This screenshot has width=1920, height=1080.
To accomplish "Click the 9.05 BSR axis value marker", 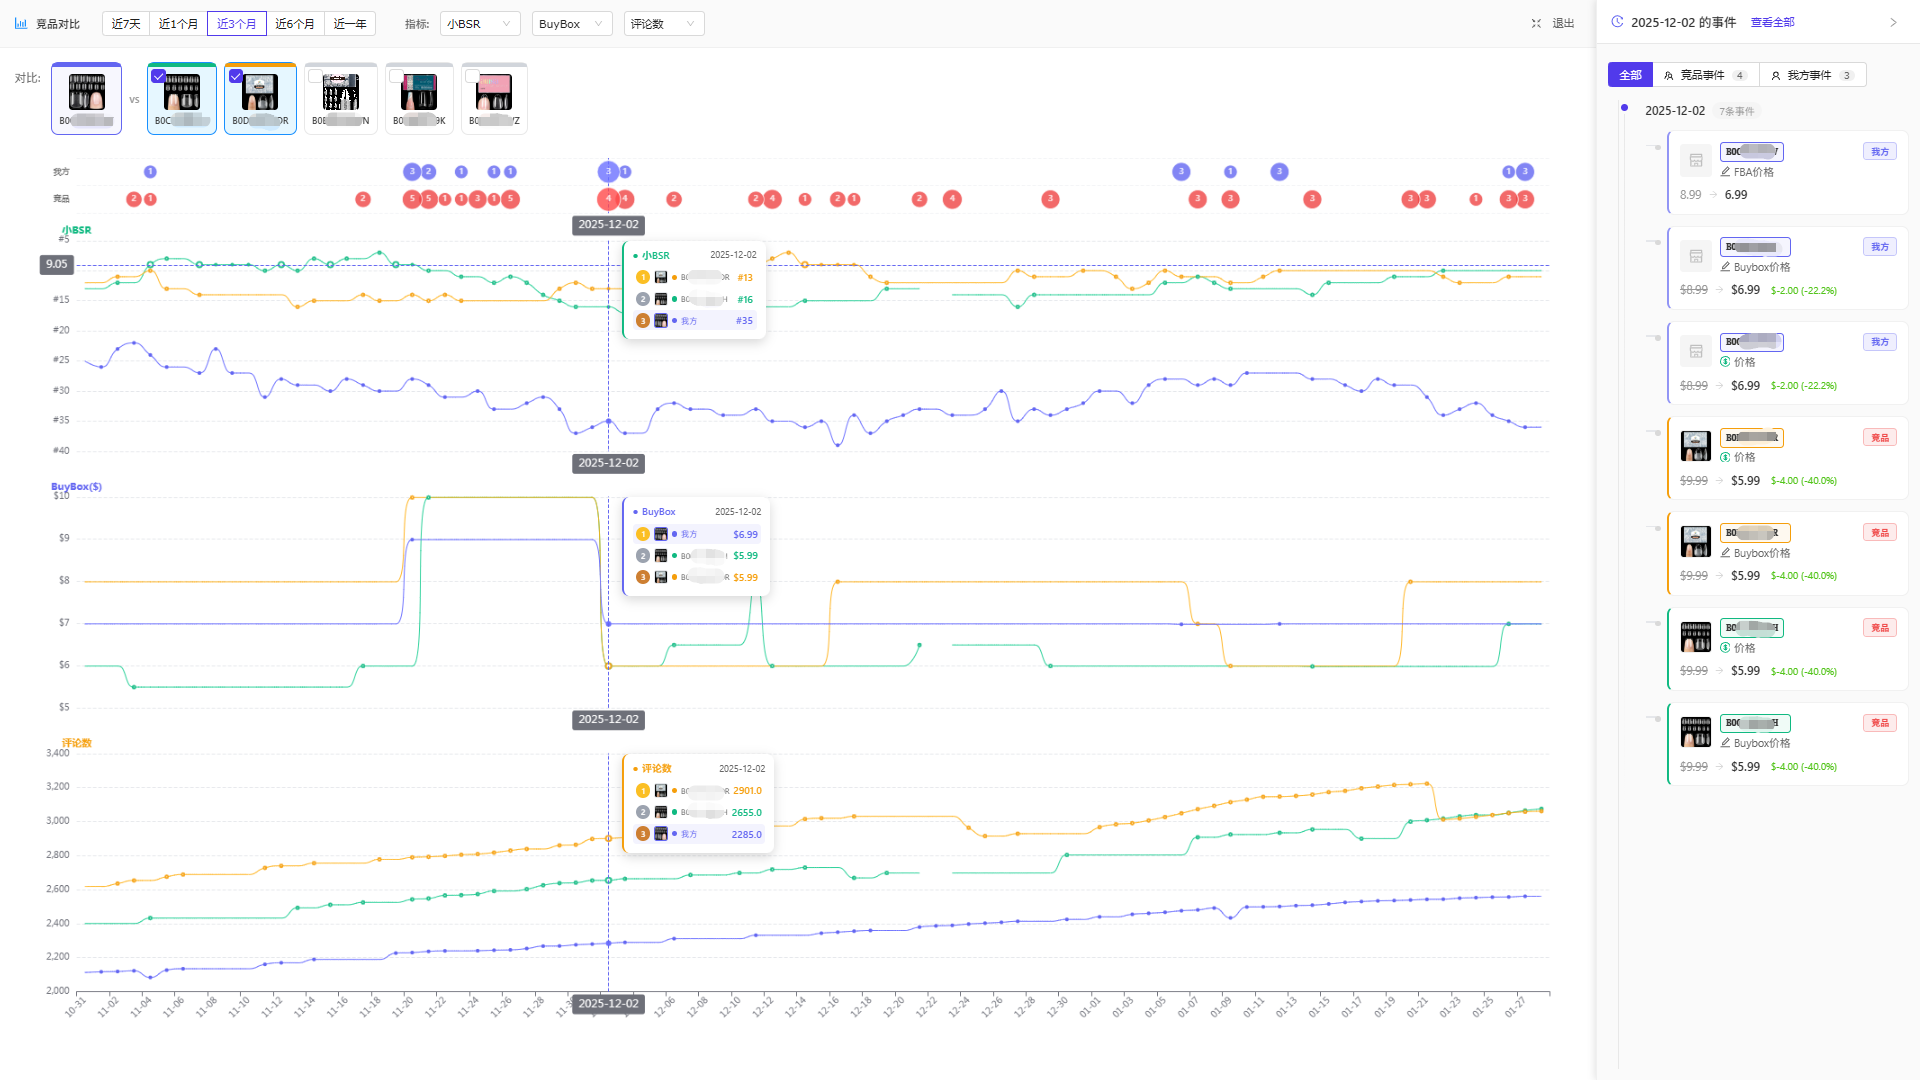I will [57, 265].
